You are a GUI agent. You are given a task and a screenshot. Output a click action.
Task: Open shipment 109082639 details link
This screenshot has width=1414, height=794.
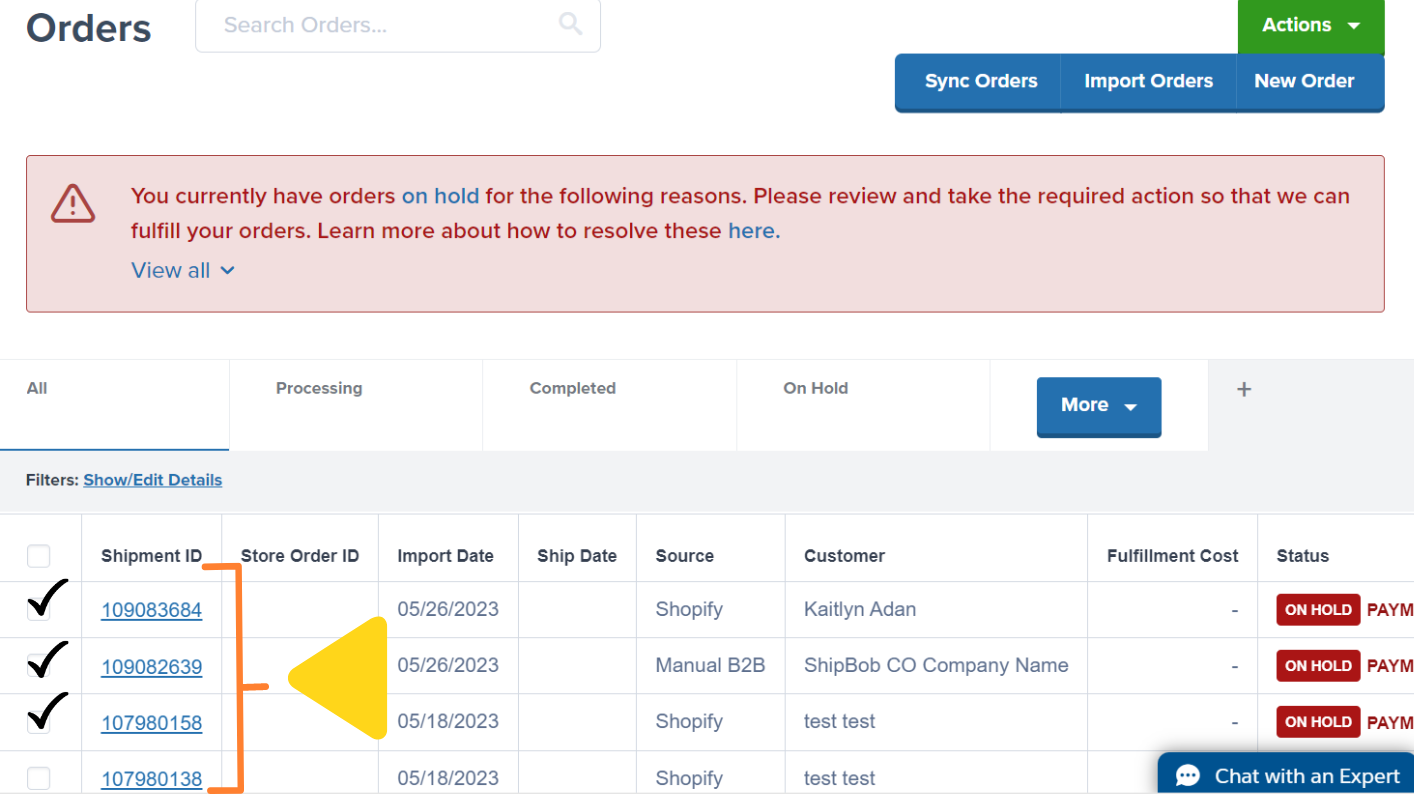pyautogui.click(x=151, y=665)
